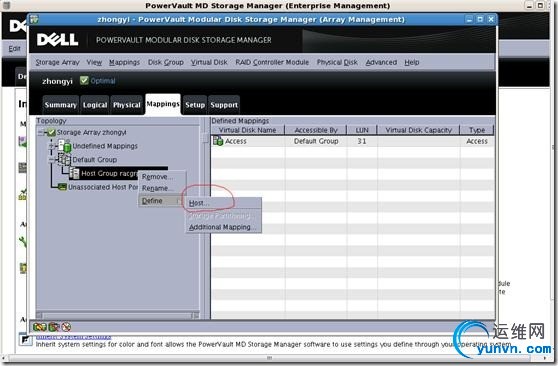Sort by Type column header
This screenshot has height=366, width=558.
477,130
